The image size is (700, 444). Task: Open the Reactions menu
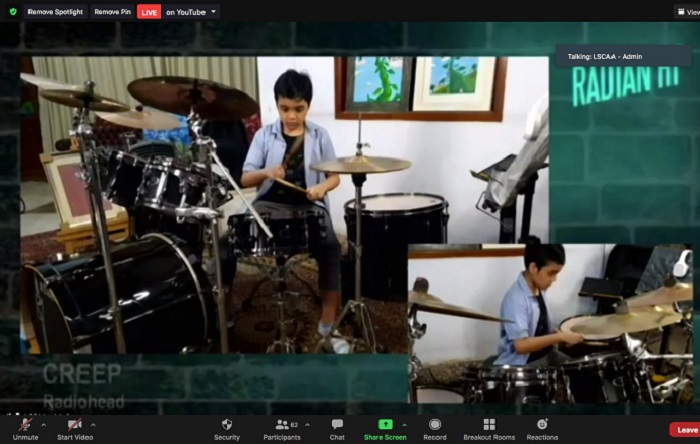coord(542,428)
